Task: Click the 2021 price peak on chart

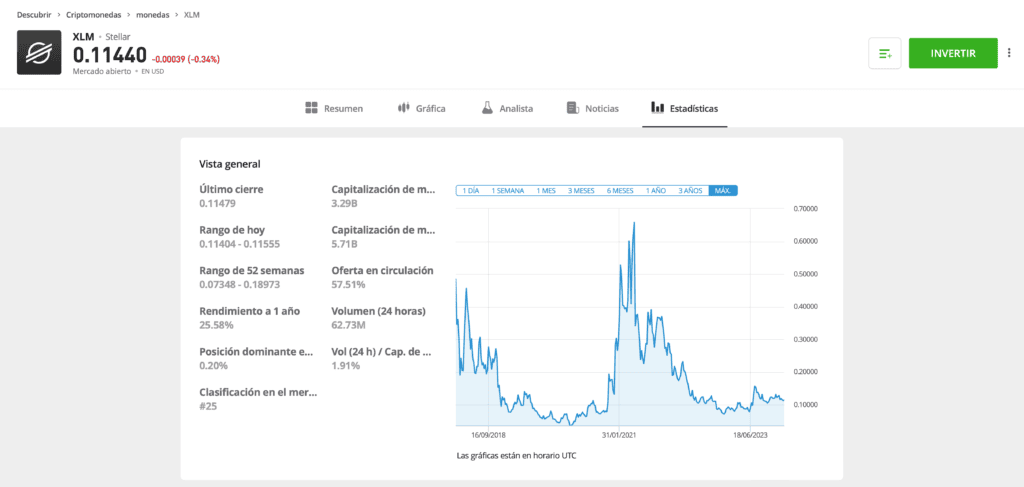Action: pos(634,223)
